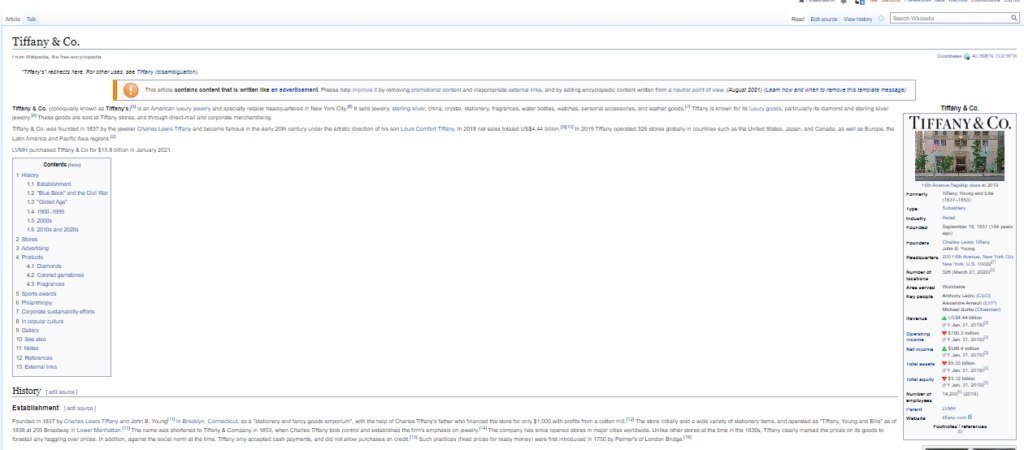Go to Gallery in contents
1024x450 pixels.
[x=27, y=330]
